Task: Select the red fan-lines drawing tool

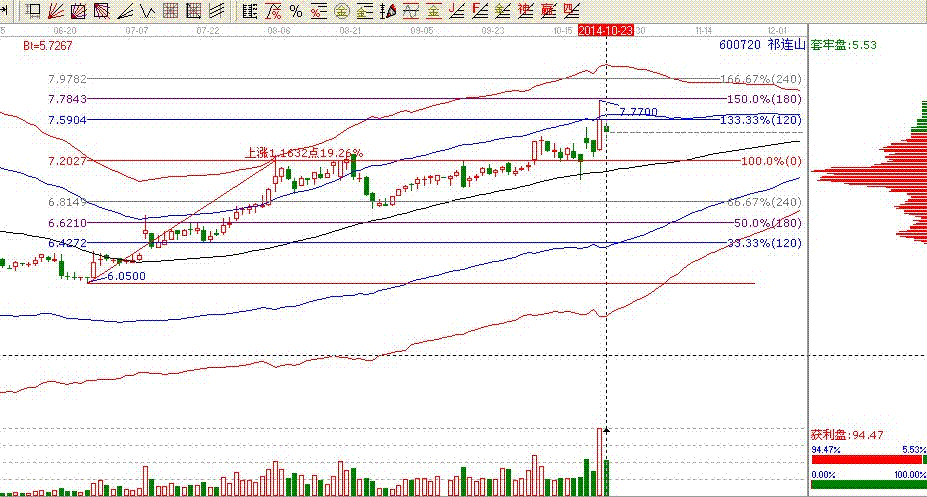Action: (x=57, y=11)
